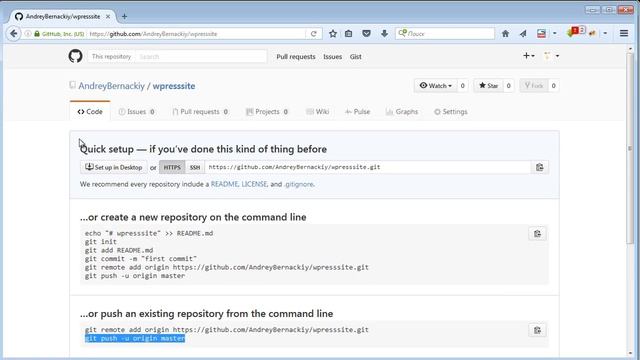The height and width of the screenshot is (360, 640).
Task: Open wpresssite repository link
Action: (174, 86)
